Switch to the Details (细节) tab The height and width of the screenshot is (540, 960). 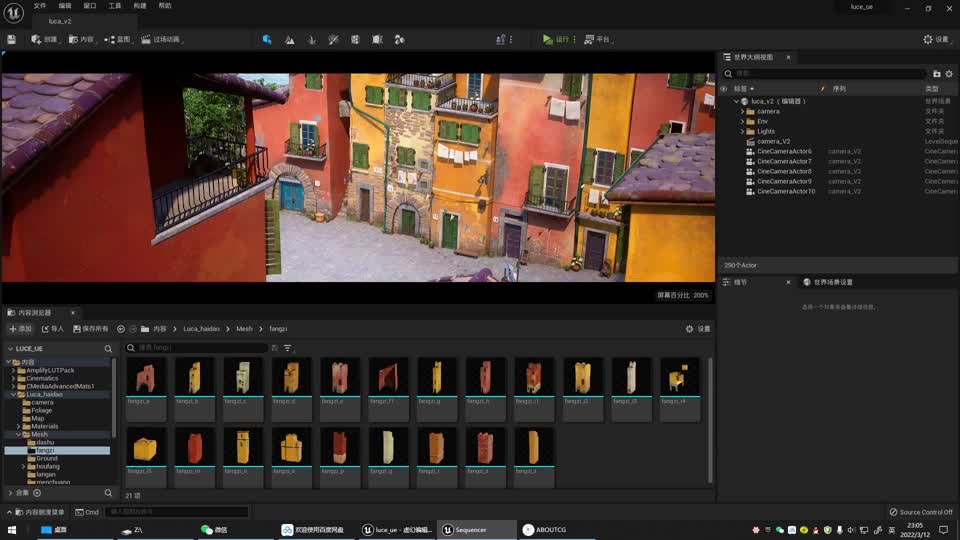click(740, 282)
